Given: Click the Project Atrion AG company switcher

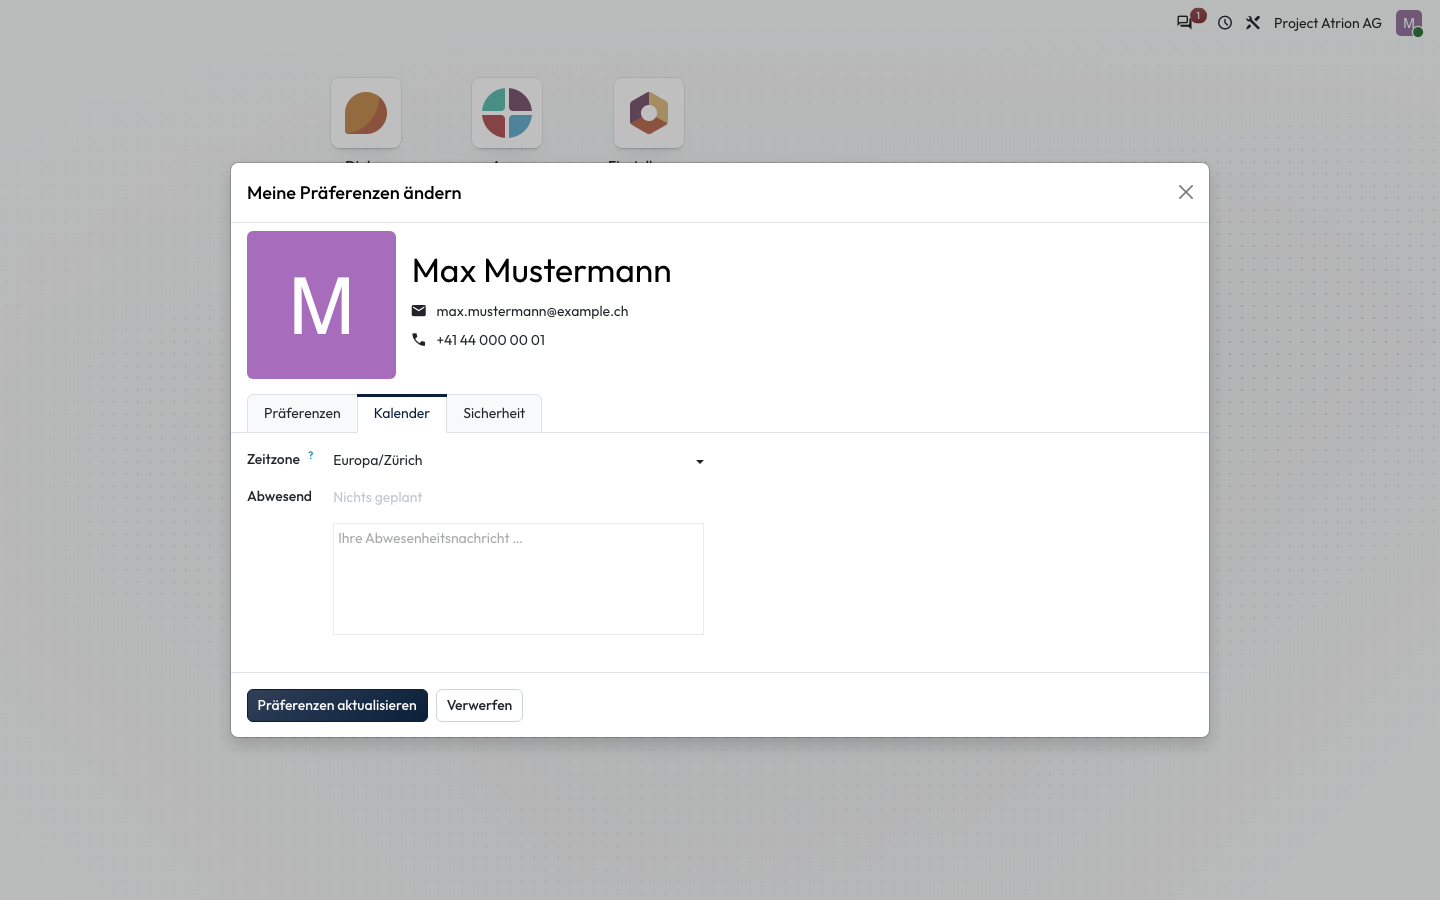Looking at the screenshot, I should tap(1328, 23).
